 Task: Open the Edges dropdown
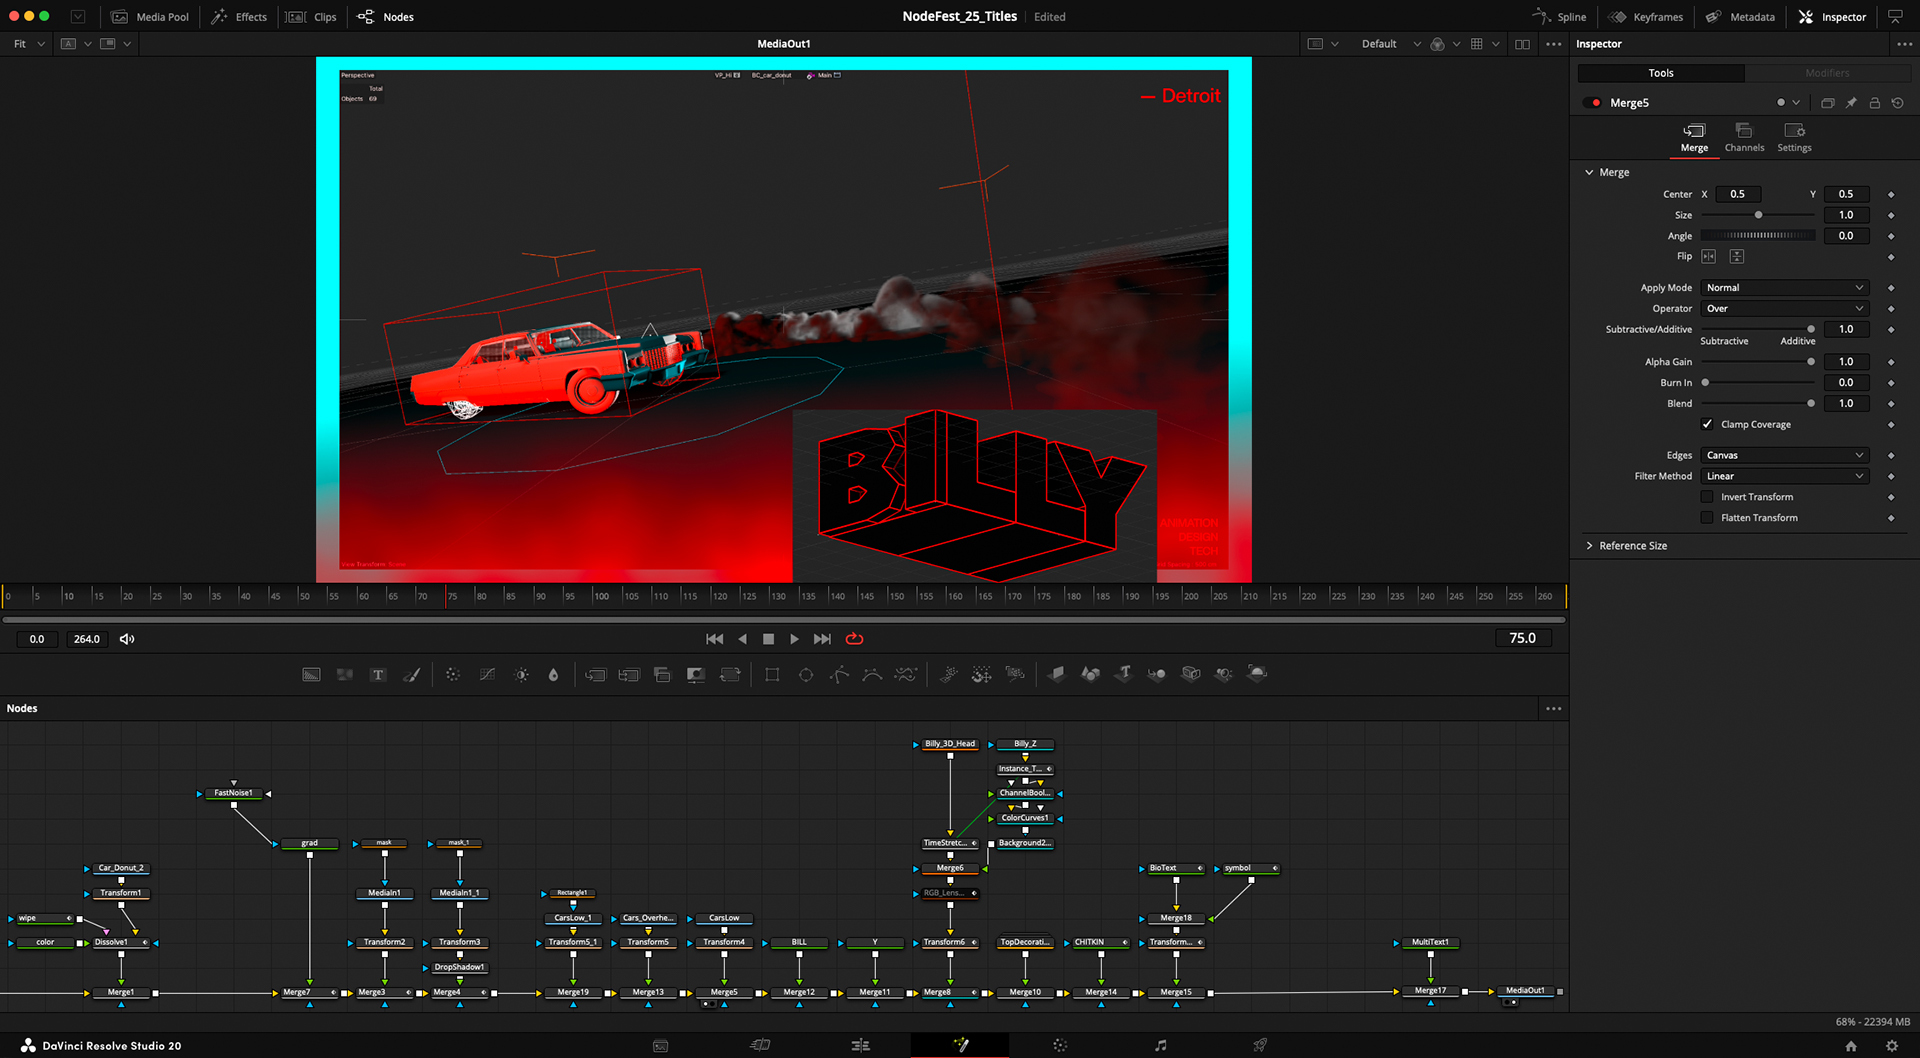1784,455
